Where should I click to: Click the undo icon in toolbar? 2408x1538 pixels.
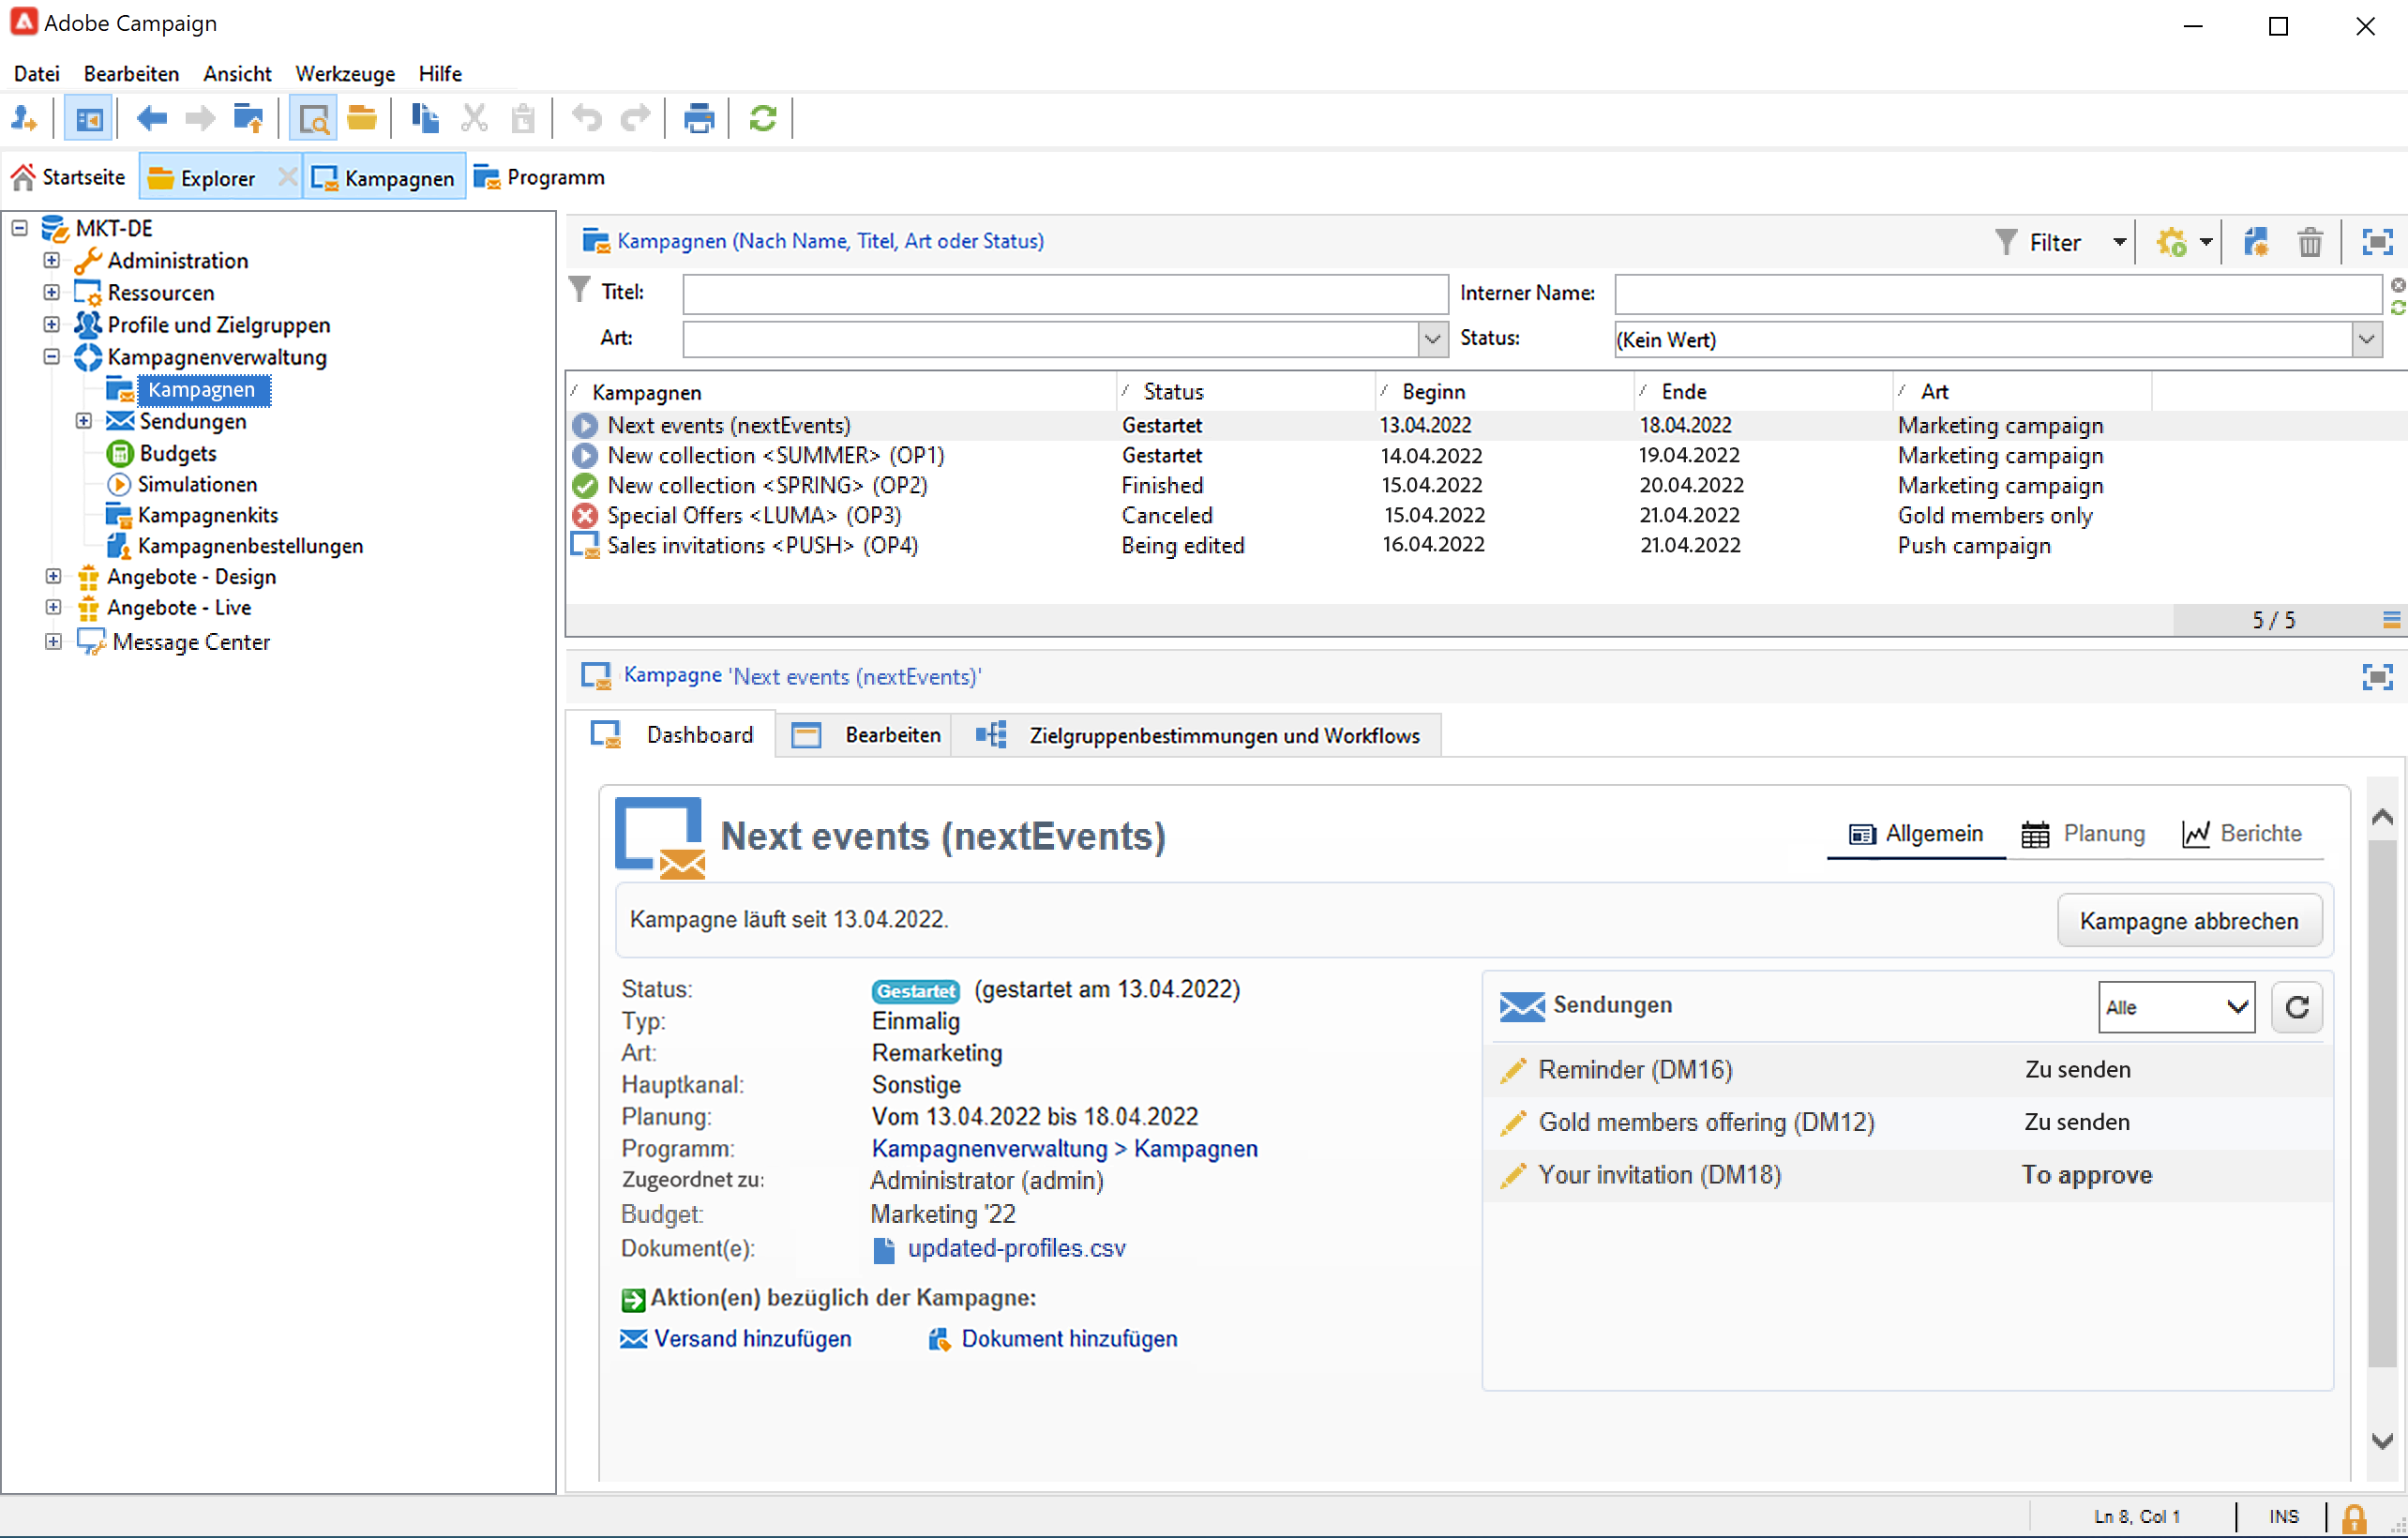587,119
